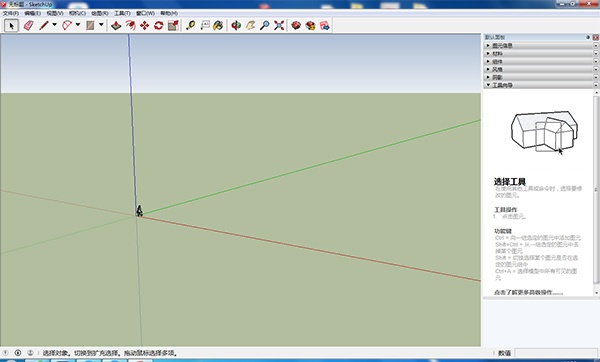The image size is (600, 362).
Task: Select the Rectangle shape tool
Action: [x=90, y=26]
